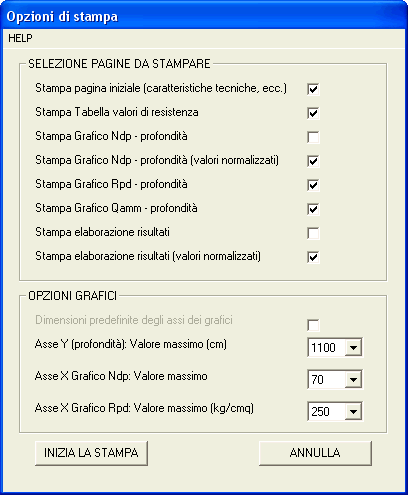The image size is (408, 495).
Task: Tick Dimensioni predefinite degli assi checkbox
Action: click(313, 325)
